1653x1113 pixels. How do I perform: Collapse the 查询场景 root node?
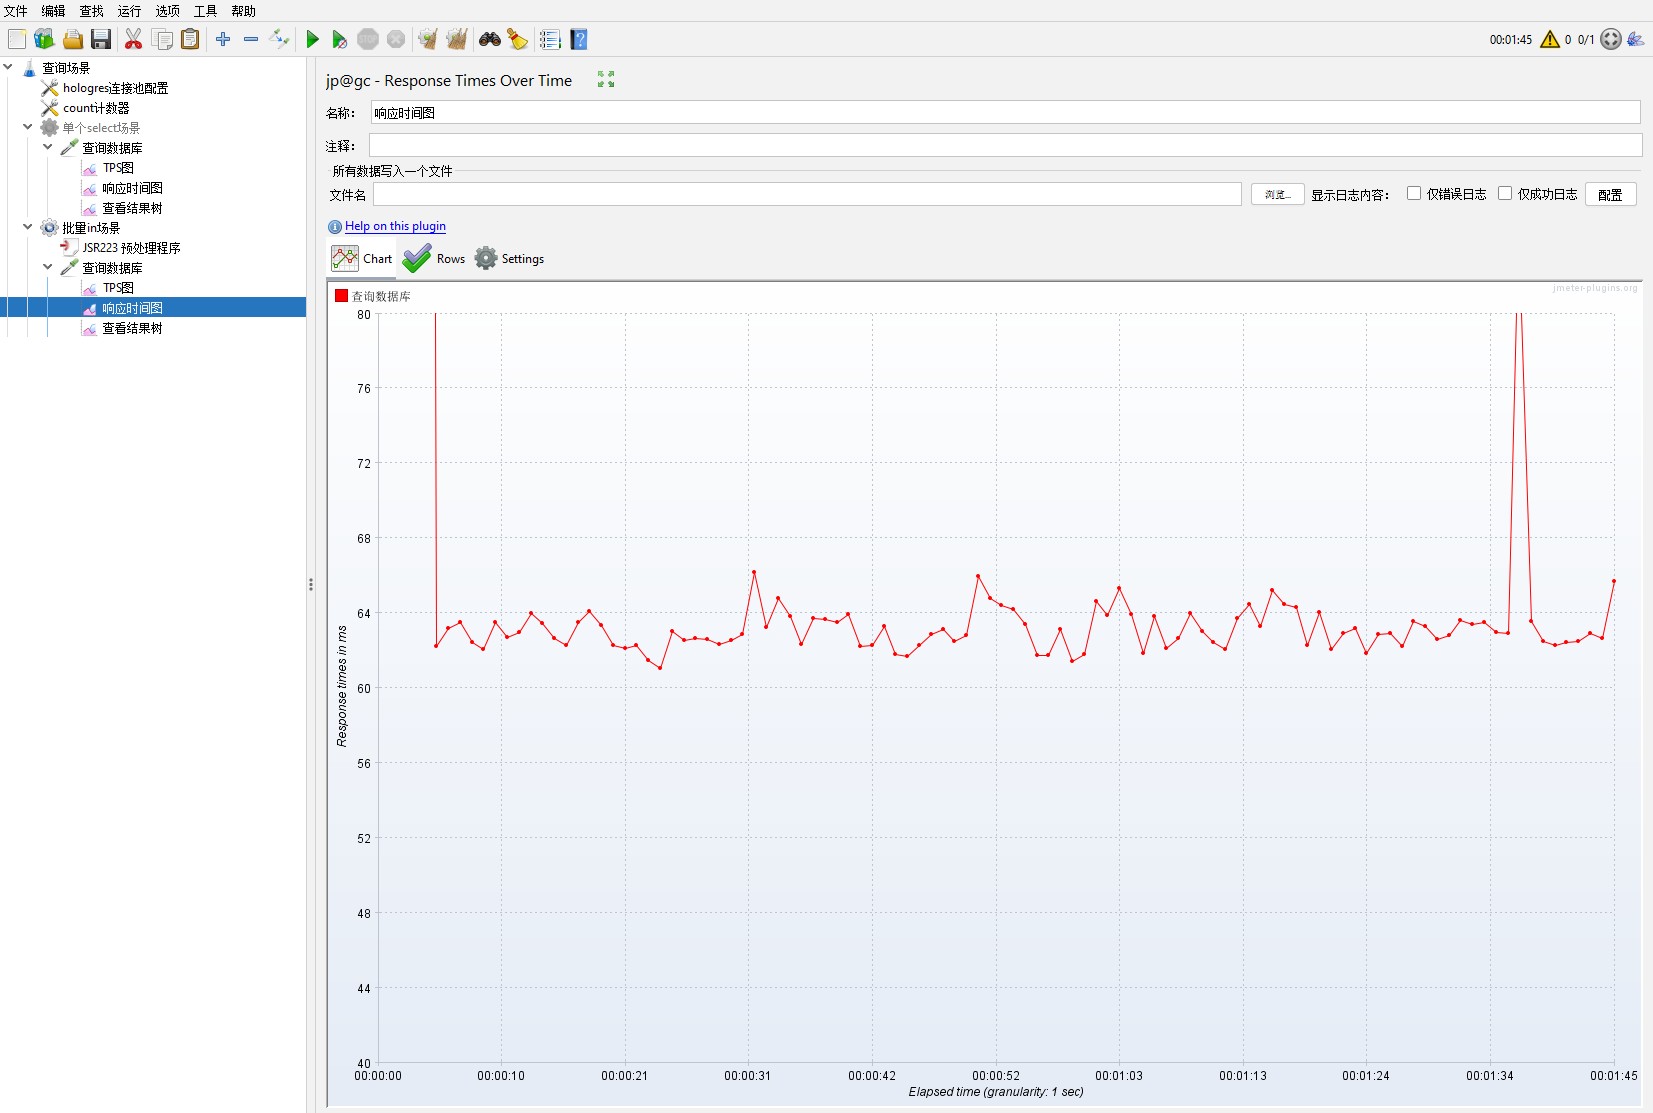8,67
